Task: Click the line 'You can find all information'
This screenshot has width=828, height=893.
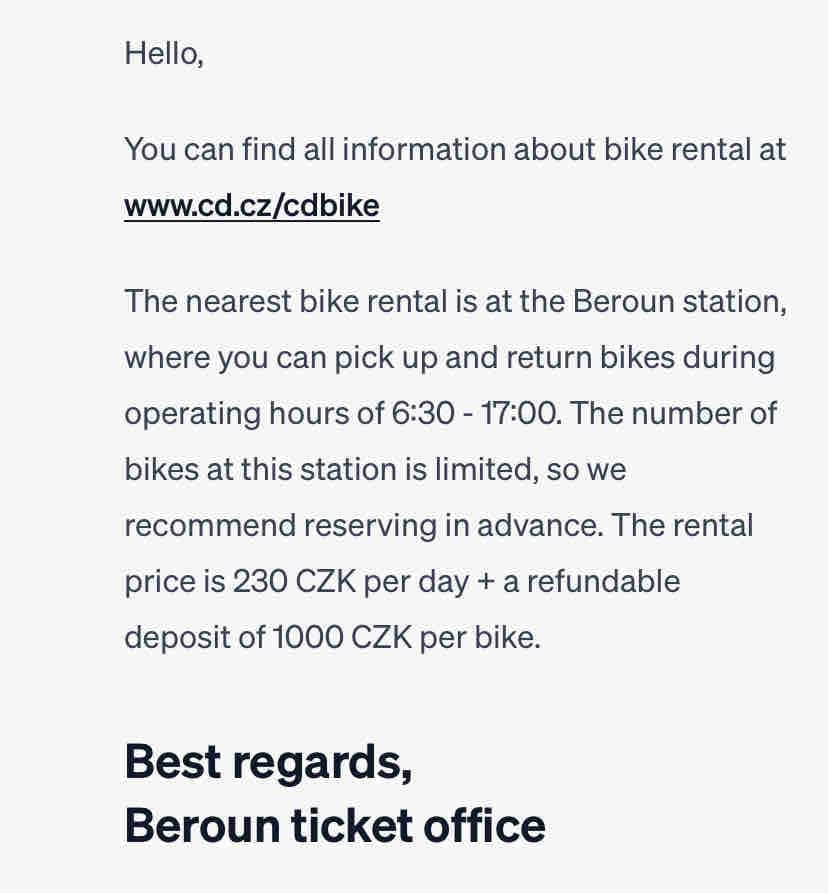Action: point(315,150)
